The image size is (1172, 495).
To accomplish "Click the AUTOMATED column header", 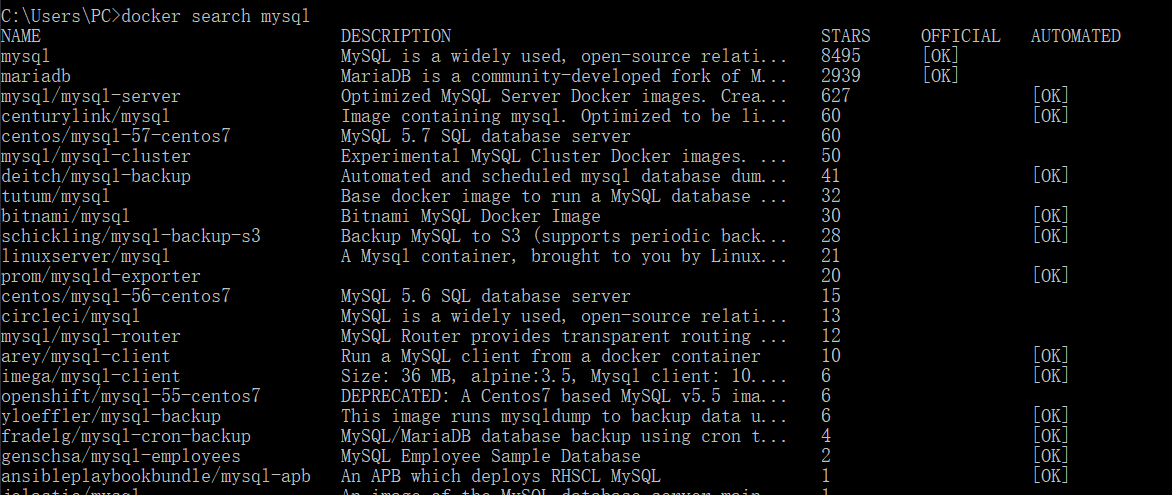I will [x=1076, y=36].
